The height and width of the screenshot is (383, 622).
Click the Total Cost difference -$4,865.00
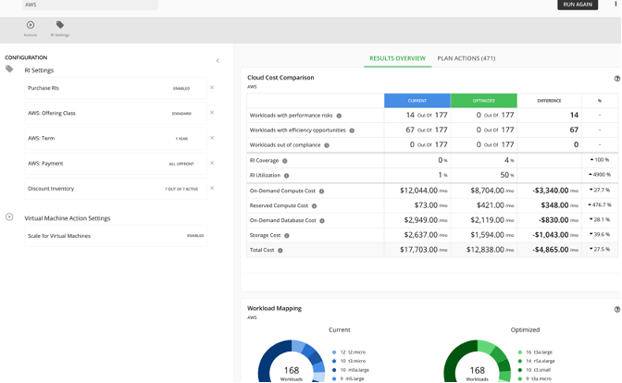pos(555,250)
